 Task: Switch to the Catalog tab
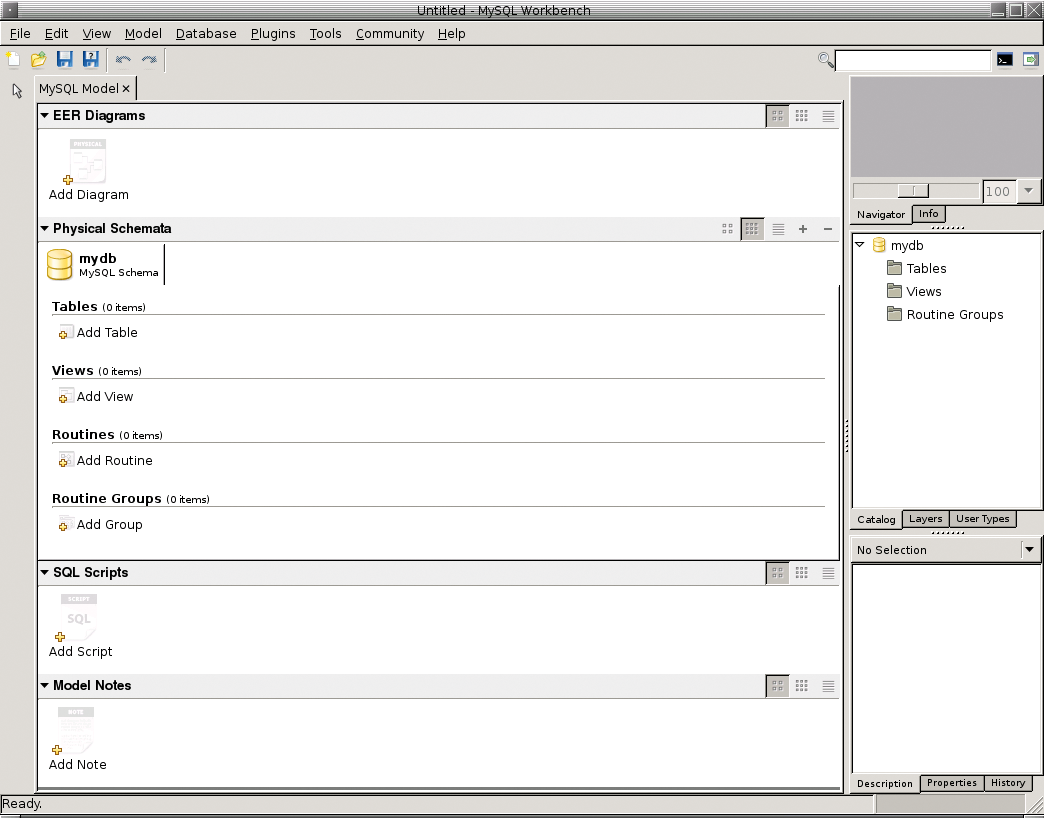(876, 520)
